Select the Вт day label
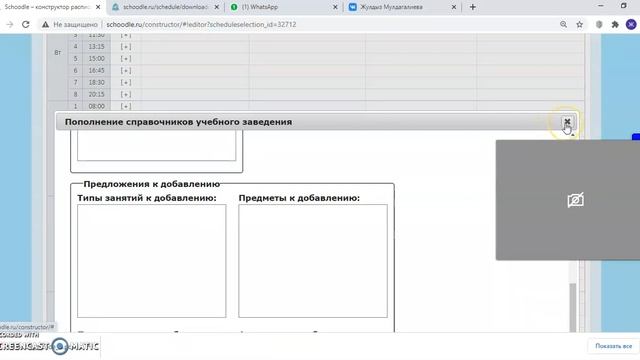The height and width of the screenshot is (360, 640). pos(58,53)
